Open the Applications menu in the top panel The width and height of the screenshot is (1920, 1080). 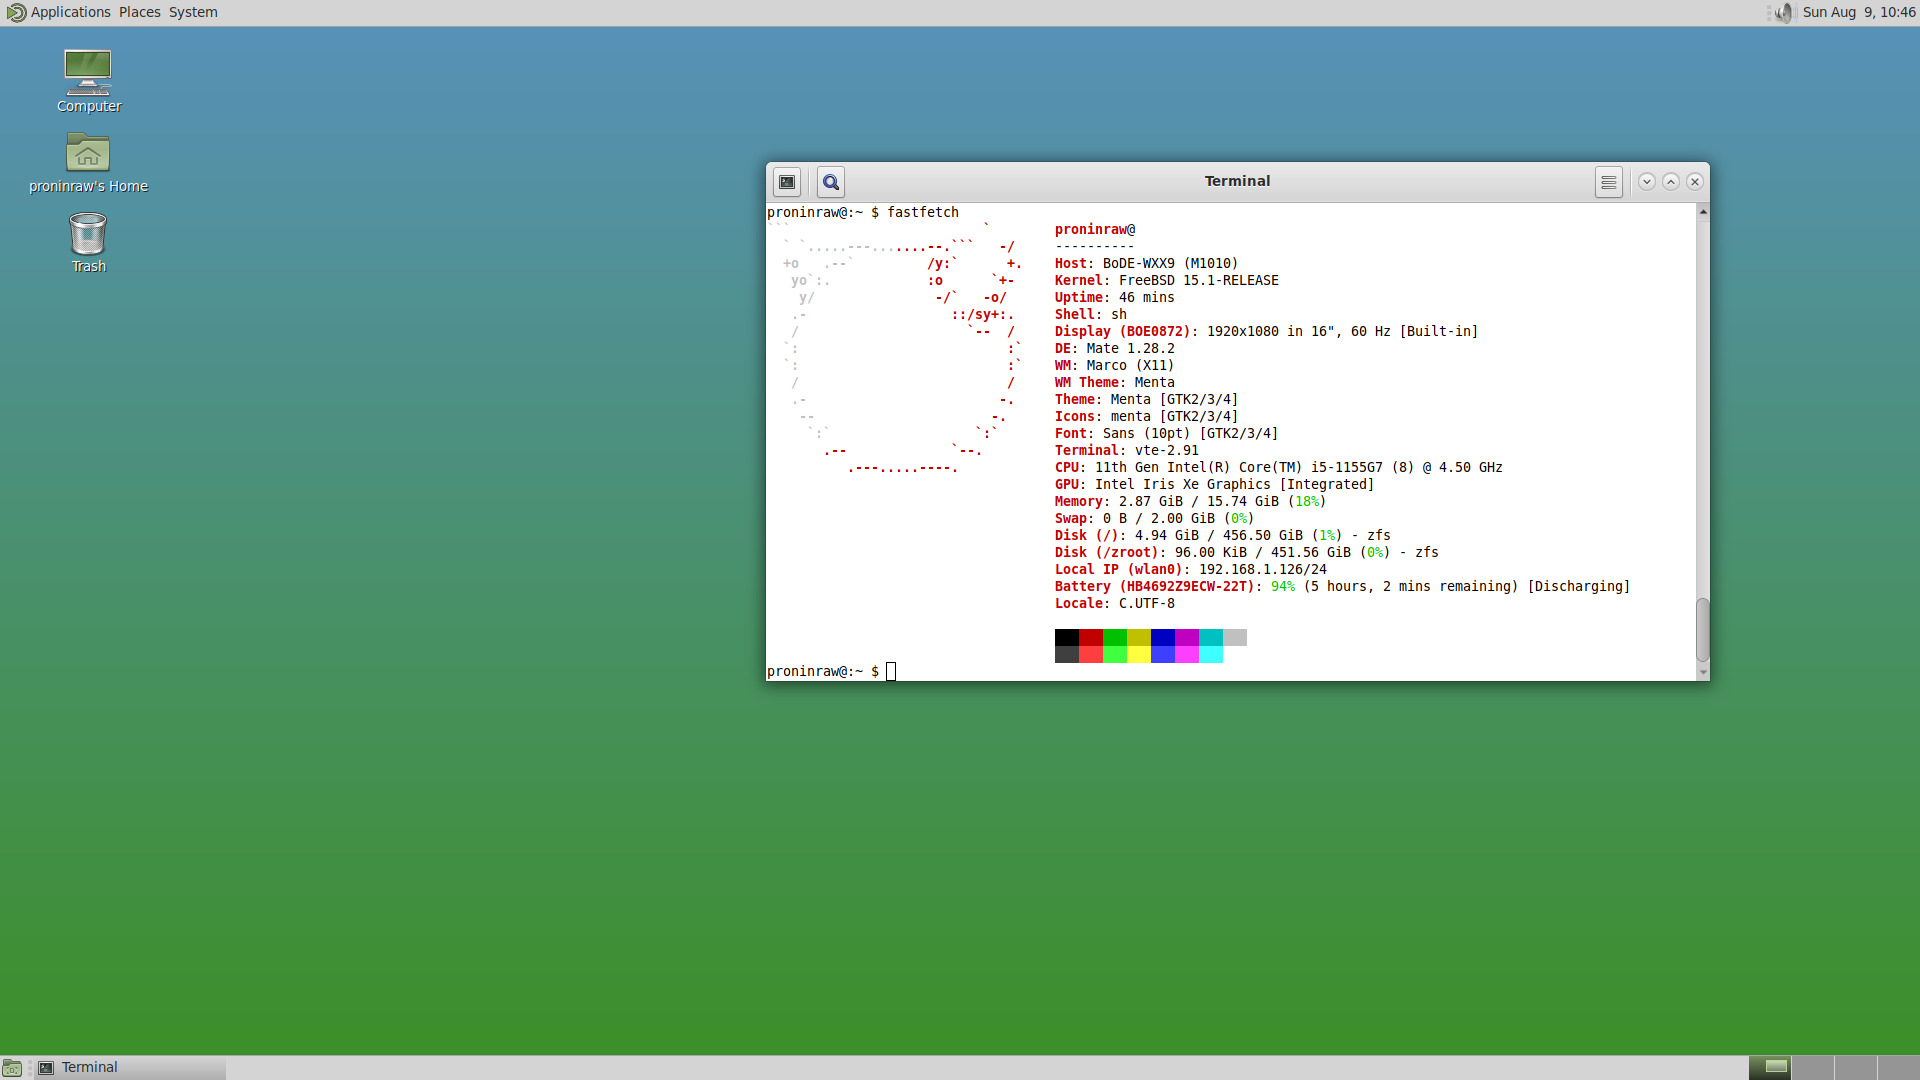59,12
